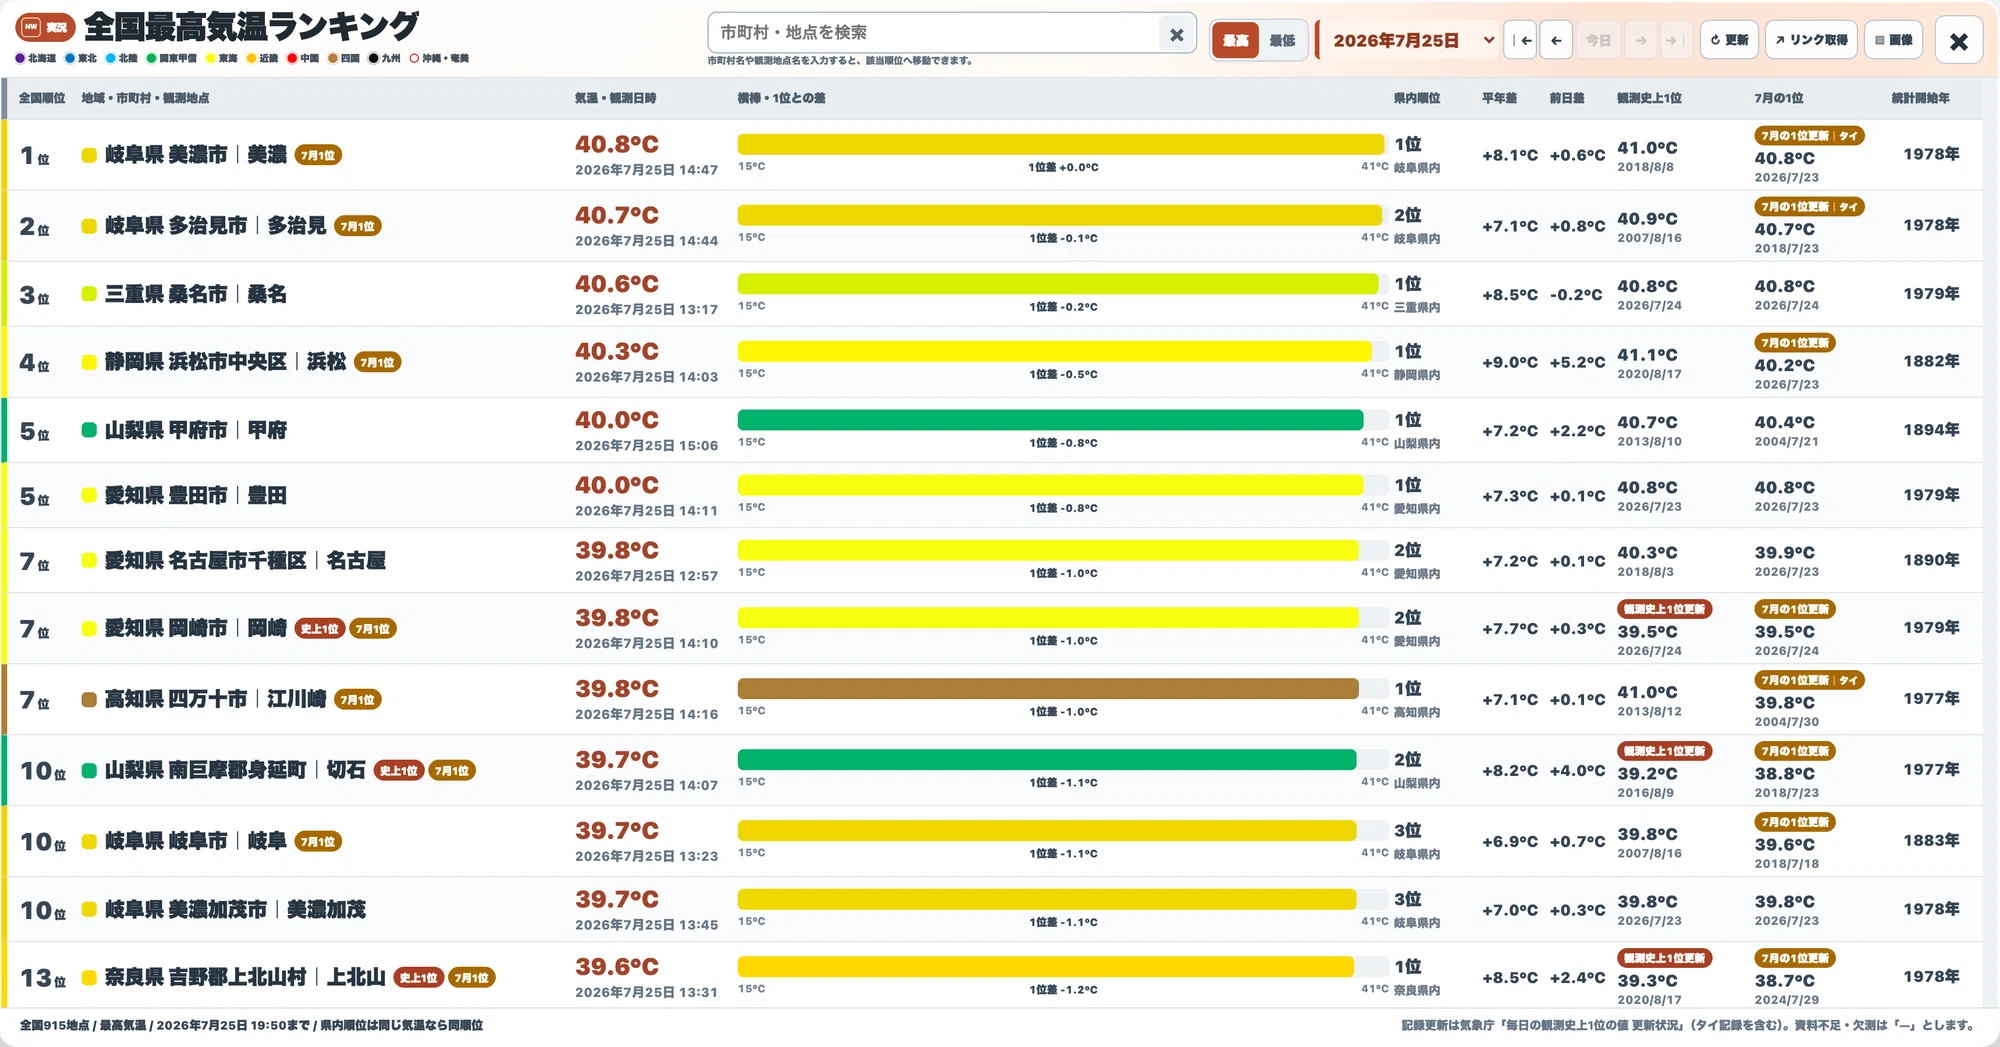
Task: Click the 40.0°C value in 豊田 row
Action: pyautogui.click(x=617, y=485)
